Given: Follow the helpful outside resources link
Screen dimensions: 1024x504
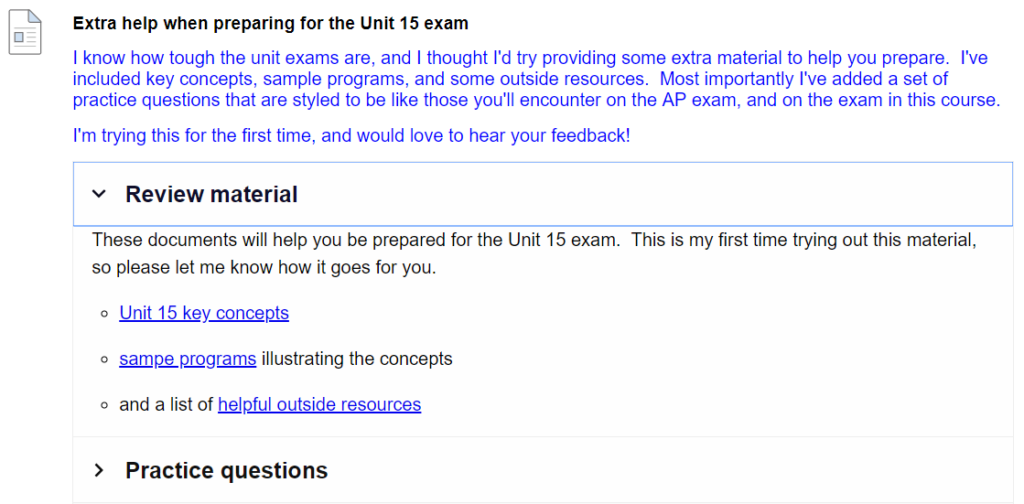Looking at the screenshot, I should pyautogui.click(x=319, y=404).
